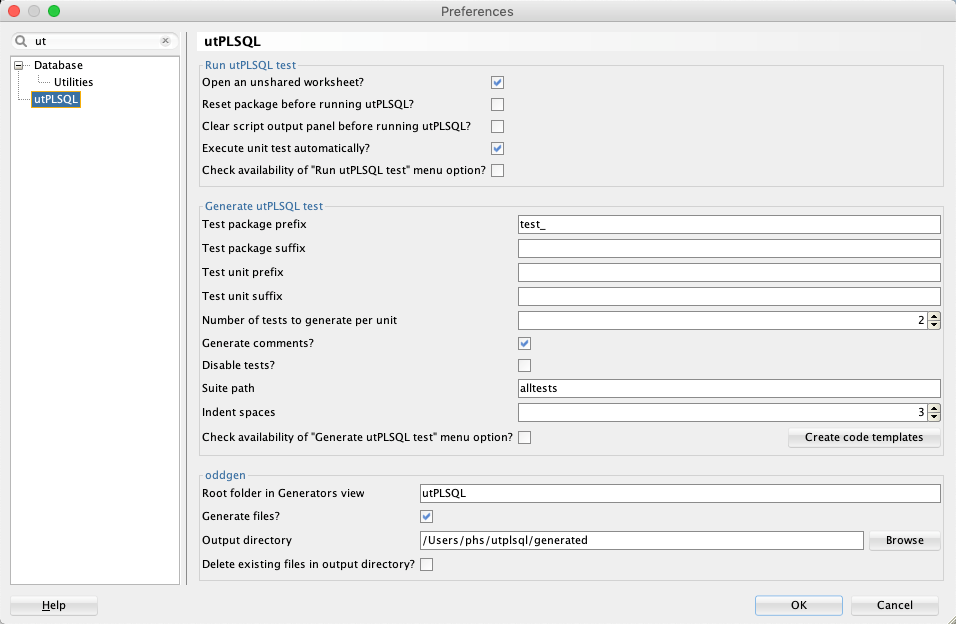Click the search magnifier icon

coord(21,41)
